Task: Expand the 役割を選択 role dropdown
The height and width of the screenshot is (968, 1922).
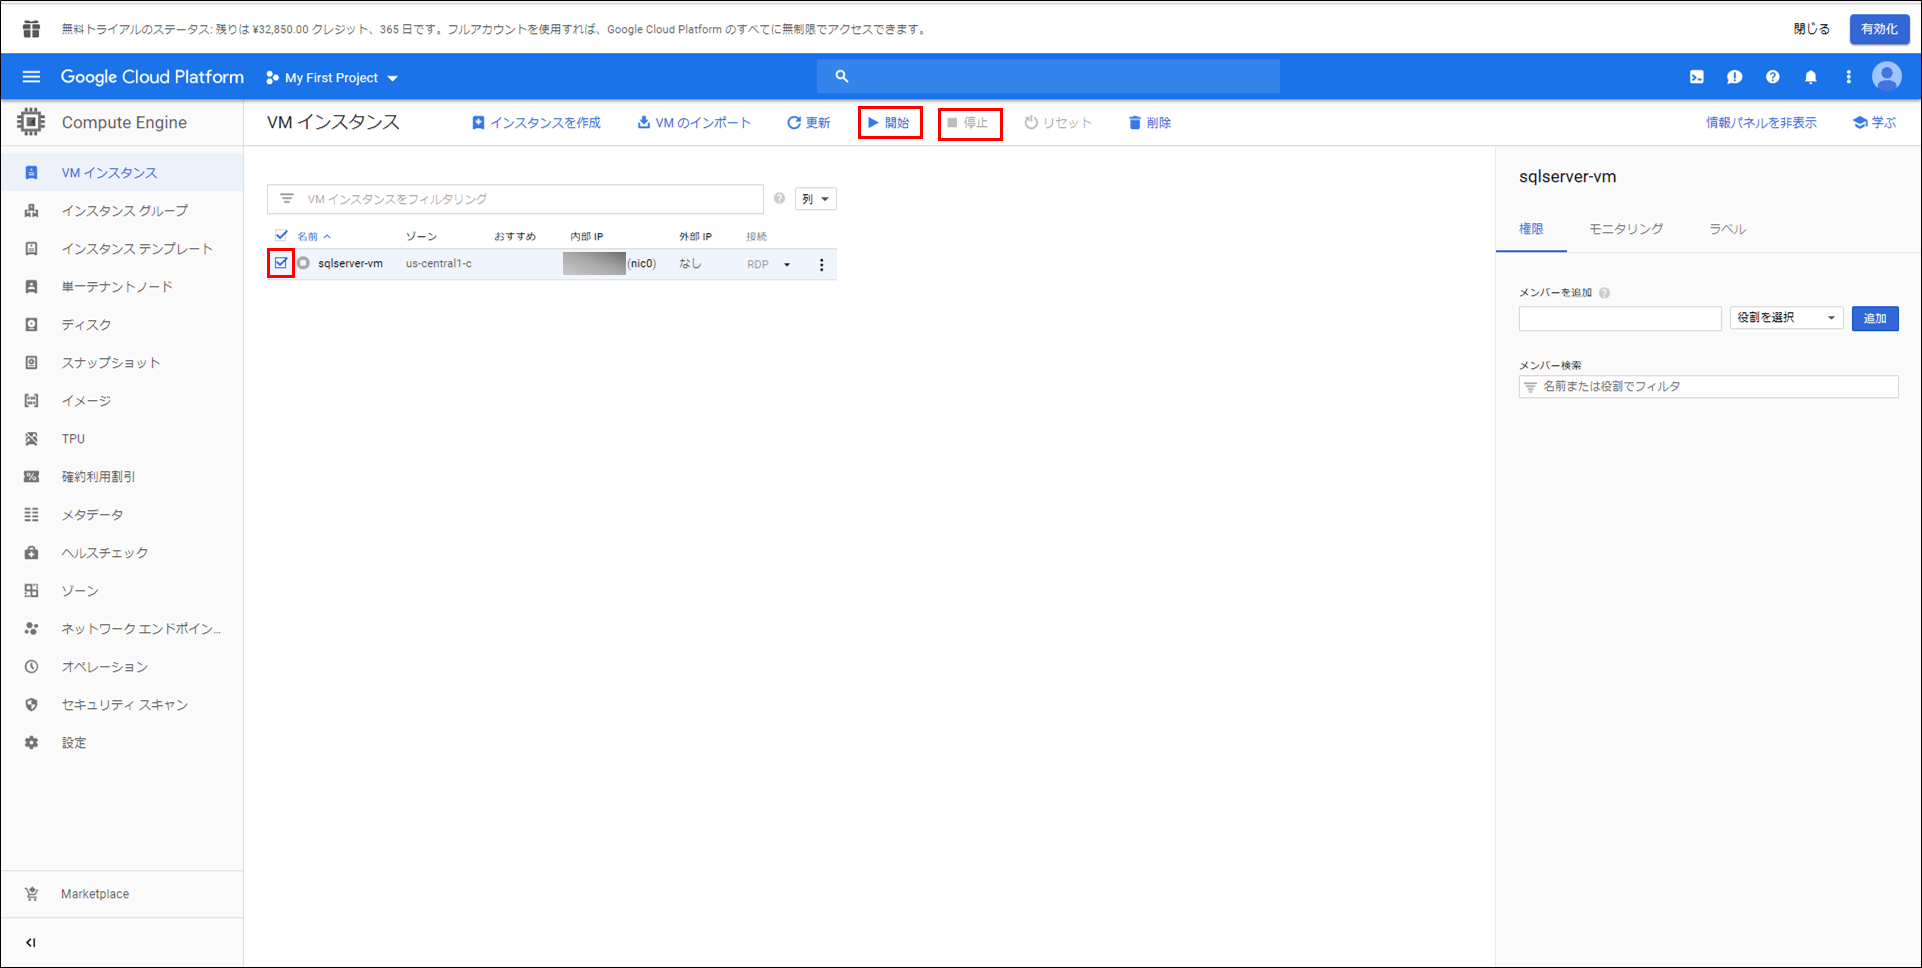Action: point(1786,318)
